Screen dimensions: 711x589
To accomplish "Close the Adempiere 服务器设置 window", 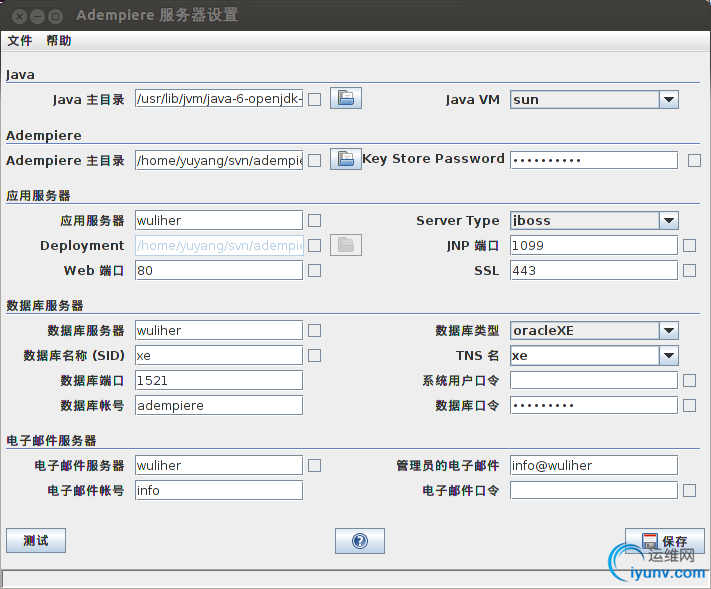I will pyautogui.click(x=19, y=17).
